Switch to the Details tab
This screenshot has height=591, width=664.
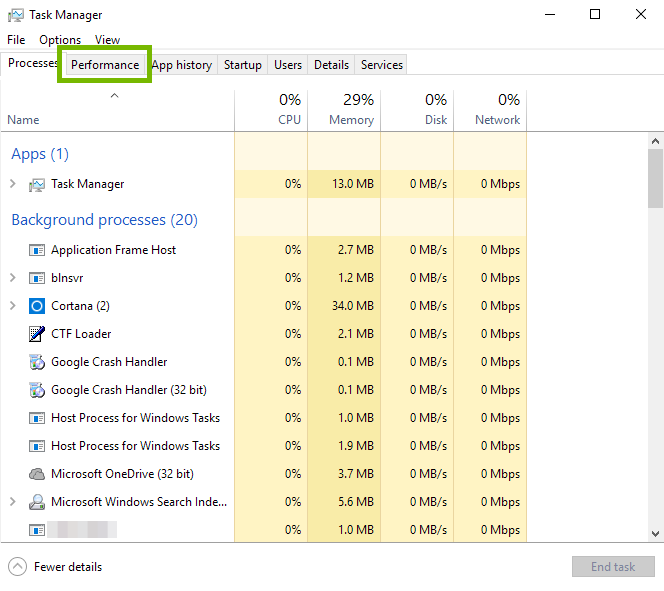332,65
